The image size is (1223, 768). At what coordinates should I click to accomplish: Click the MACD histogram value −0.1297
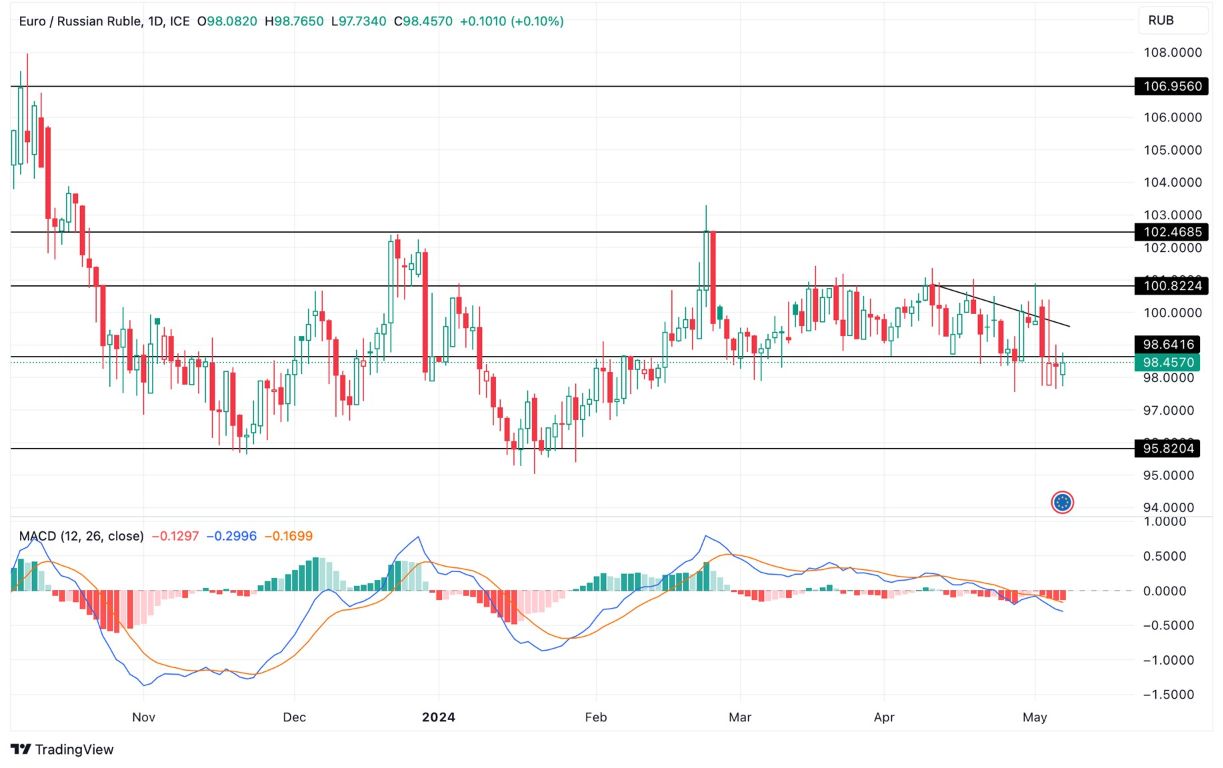coord(176,537)
